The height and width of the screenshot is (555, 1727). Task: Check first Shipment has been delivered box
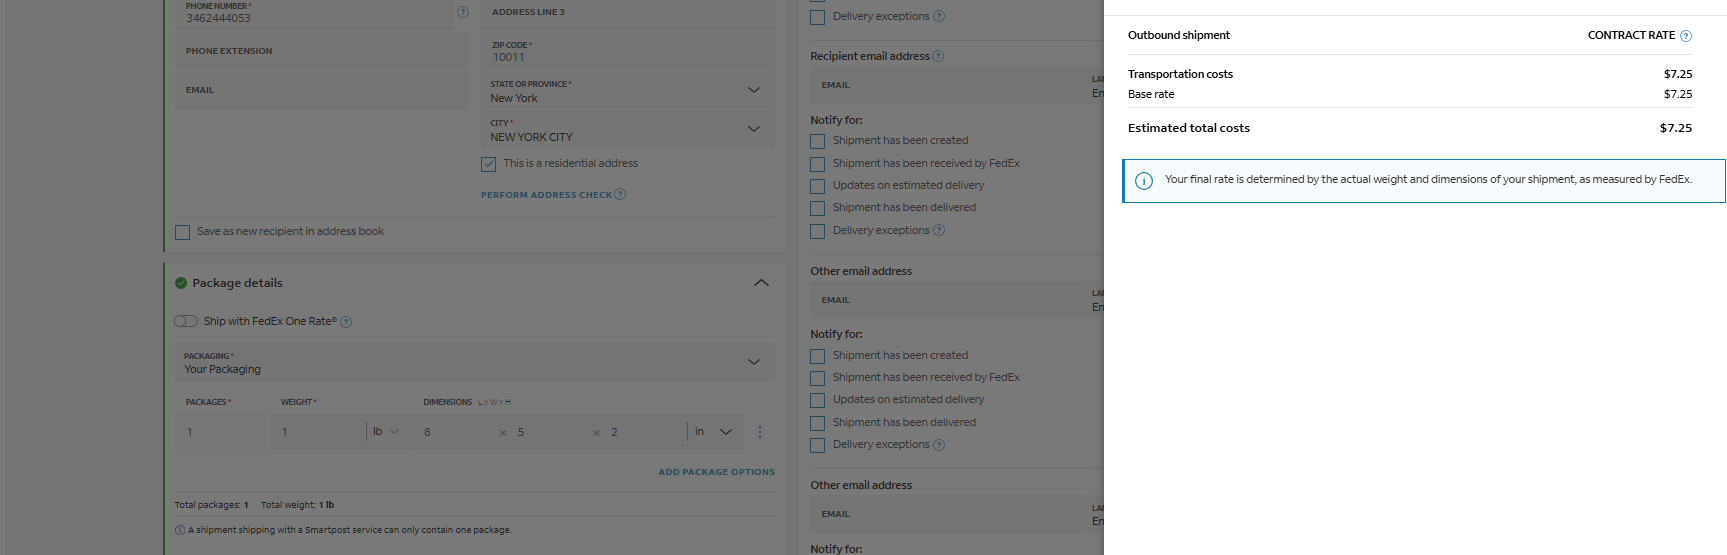coord(817,208)
